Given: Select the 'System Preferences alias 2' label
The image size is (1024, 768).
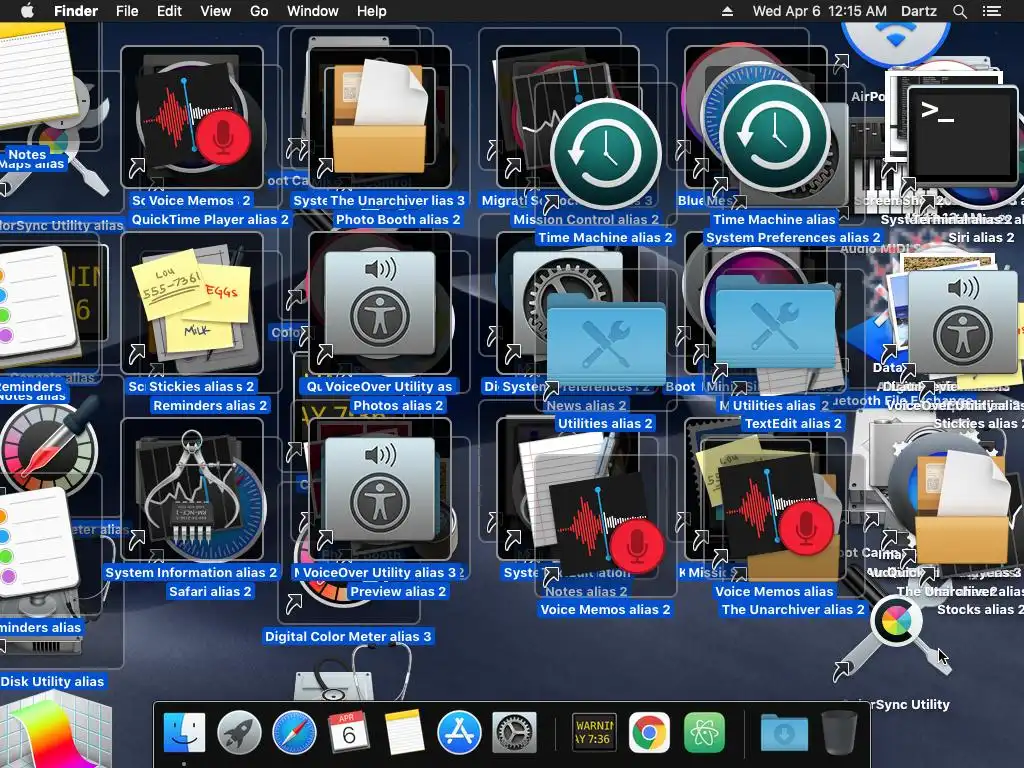Looking at the screenshot, I should [x=793, y=238].
